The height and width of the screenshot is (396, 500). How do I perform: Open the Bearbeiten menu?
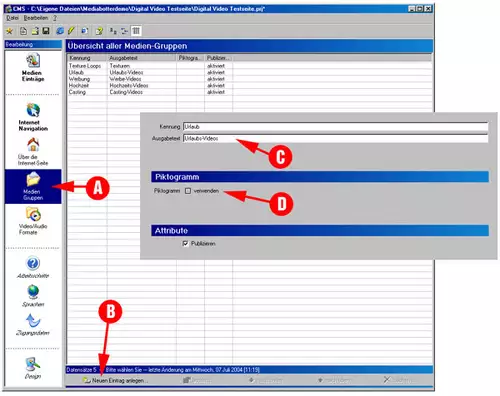[36, 18]
